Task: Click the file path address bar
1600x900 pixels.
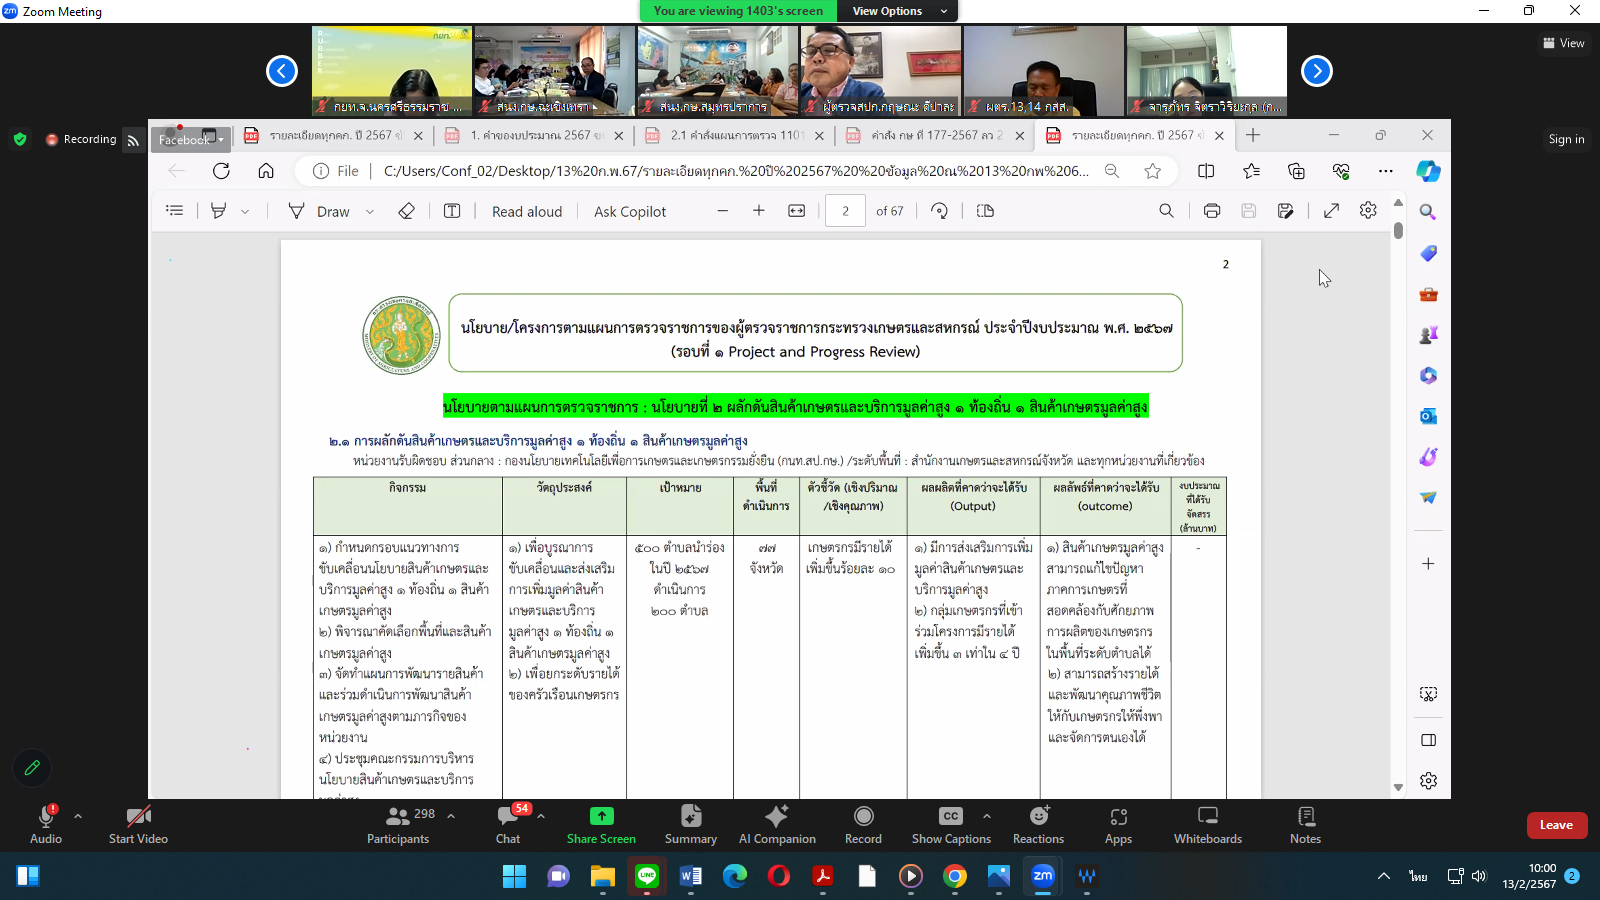Action: coord(735,171)
